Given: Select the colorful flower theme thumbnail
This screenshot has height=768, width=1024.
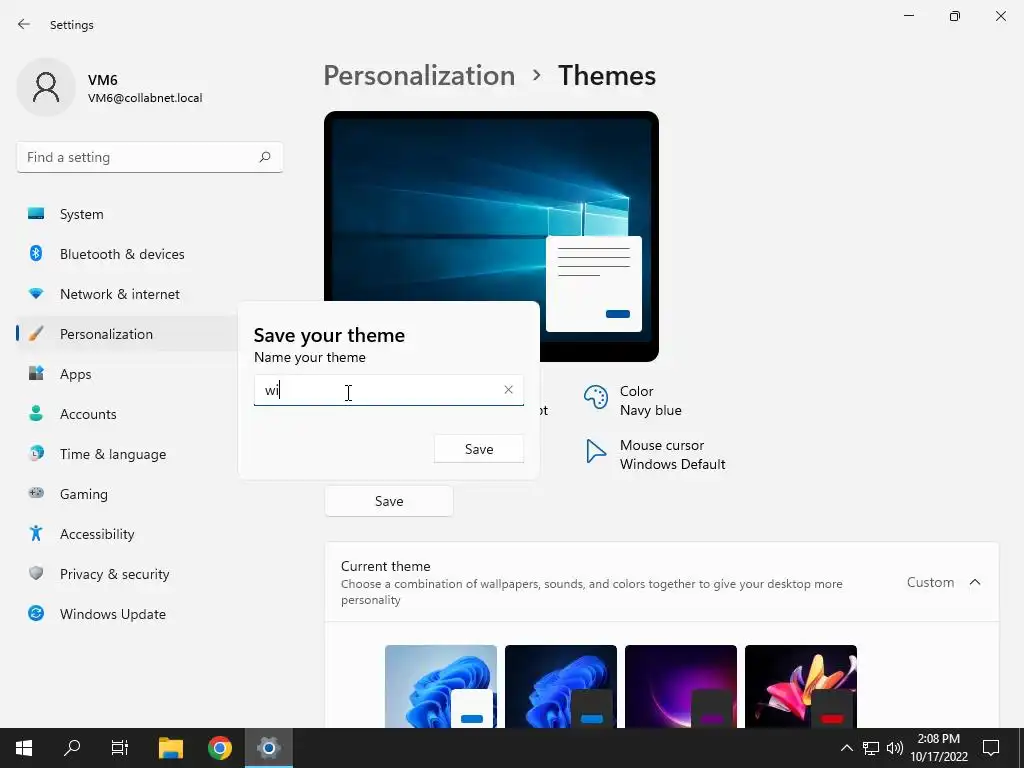Looking at the screenshot, I should (801, 686).
